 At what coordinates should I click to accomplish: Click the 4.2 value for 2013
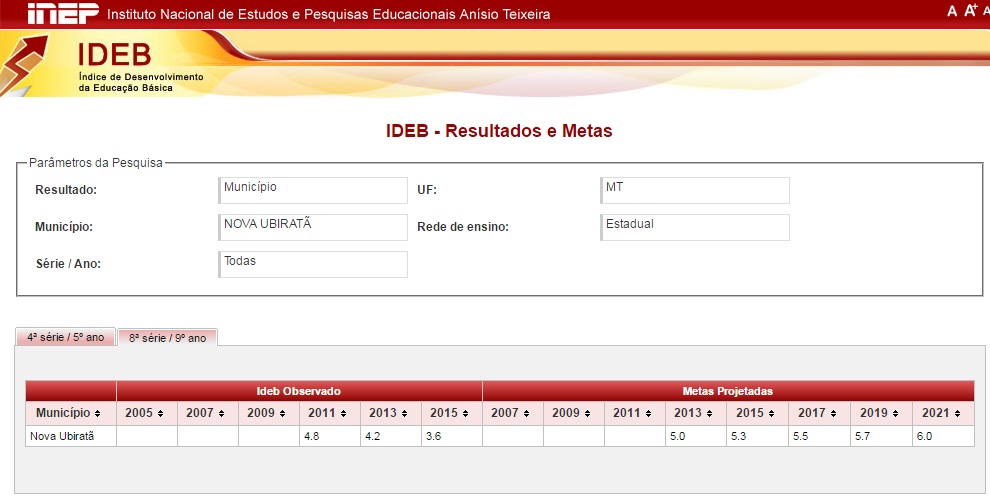[x=373, y=436]
